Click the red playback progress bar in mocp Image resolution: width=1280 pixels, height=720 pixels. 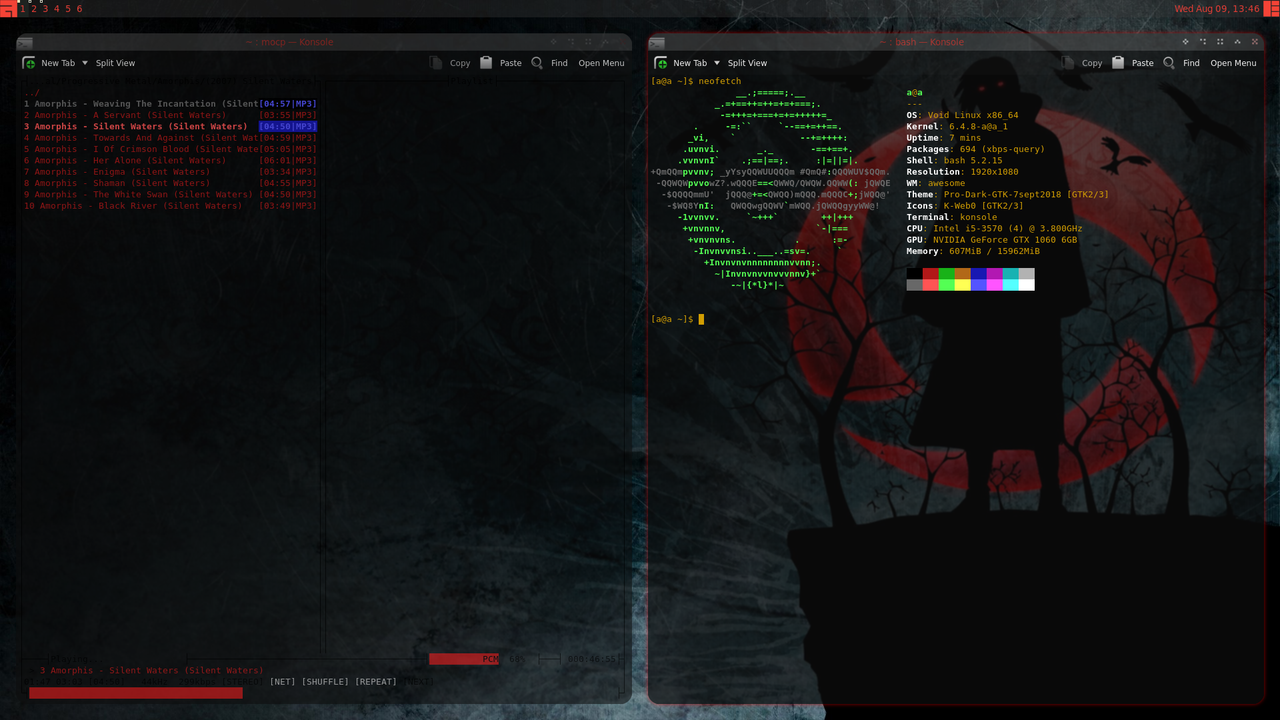[x=136, y=693]
